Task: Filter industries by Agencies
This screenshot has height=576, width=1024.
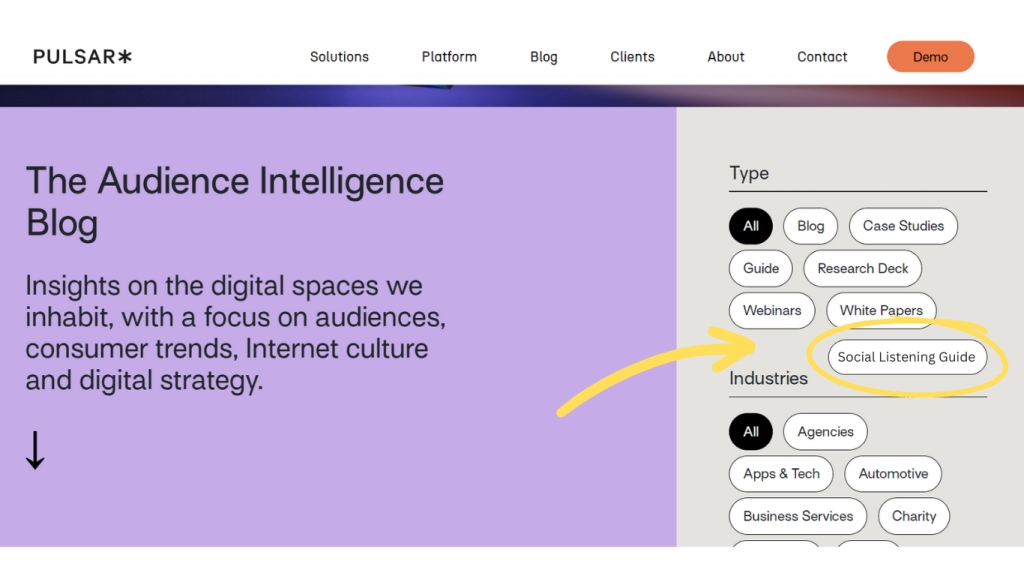Action: coord(825,432)
